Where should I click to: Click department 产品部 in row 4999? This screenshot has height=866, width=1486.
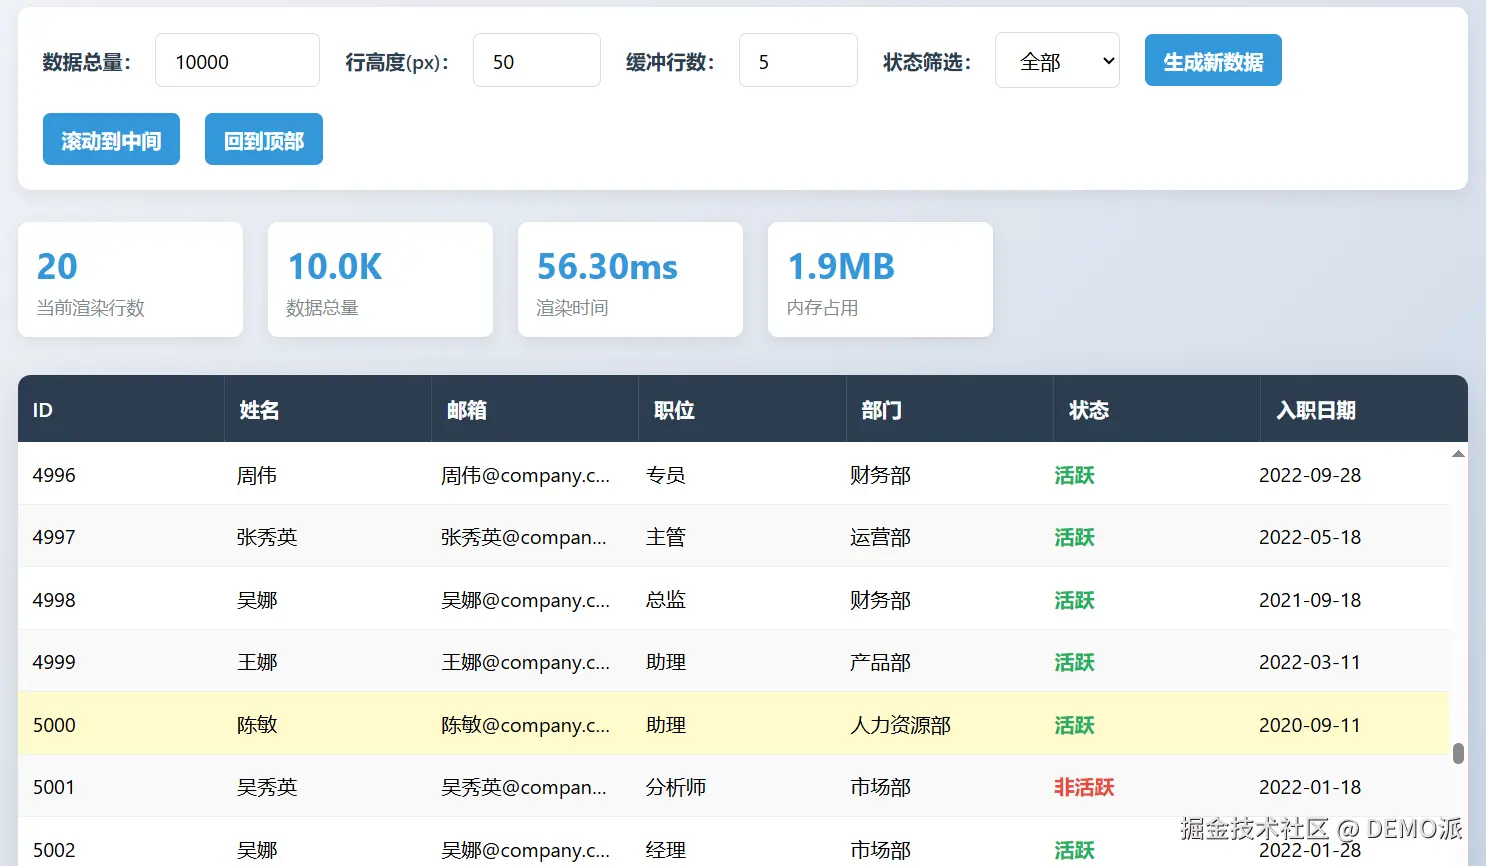(x=880, y=662)
